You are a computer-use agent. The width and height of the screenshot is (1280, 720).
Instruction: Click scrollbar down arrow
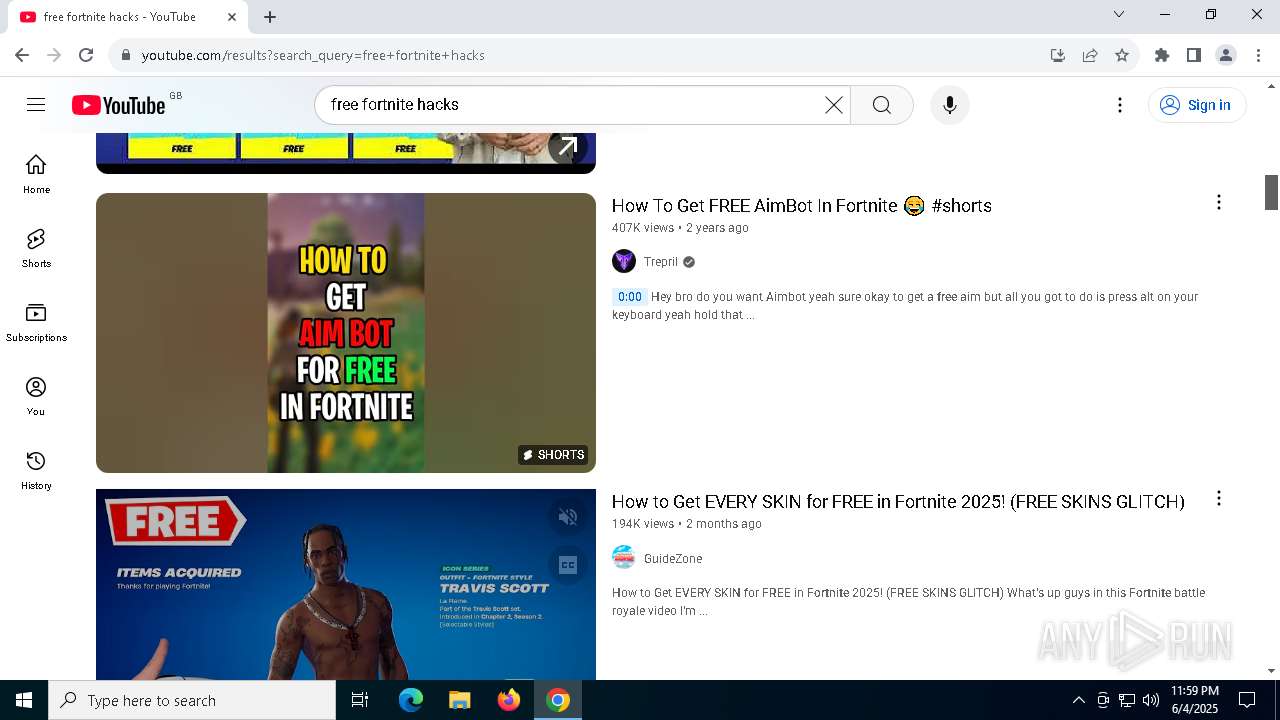point(1272,671)
